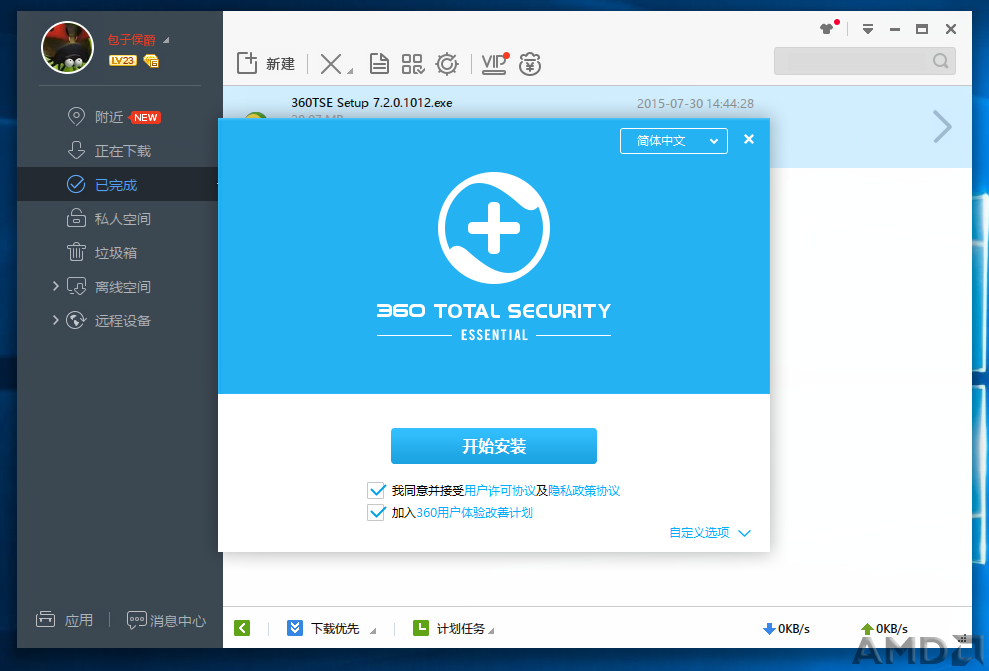Click the skin shirt icon
Screen dimensions: 989x671
pos(827,28)
